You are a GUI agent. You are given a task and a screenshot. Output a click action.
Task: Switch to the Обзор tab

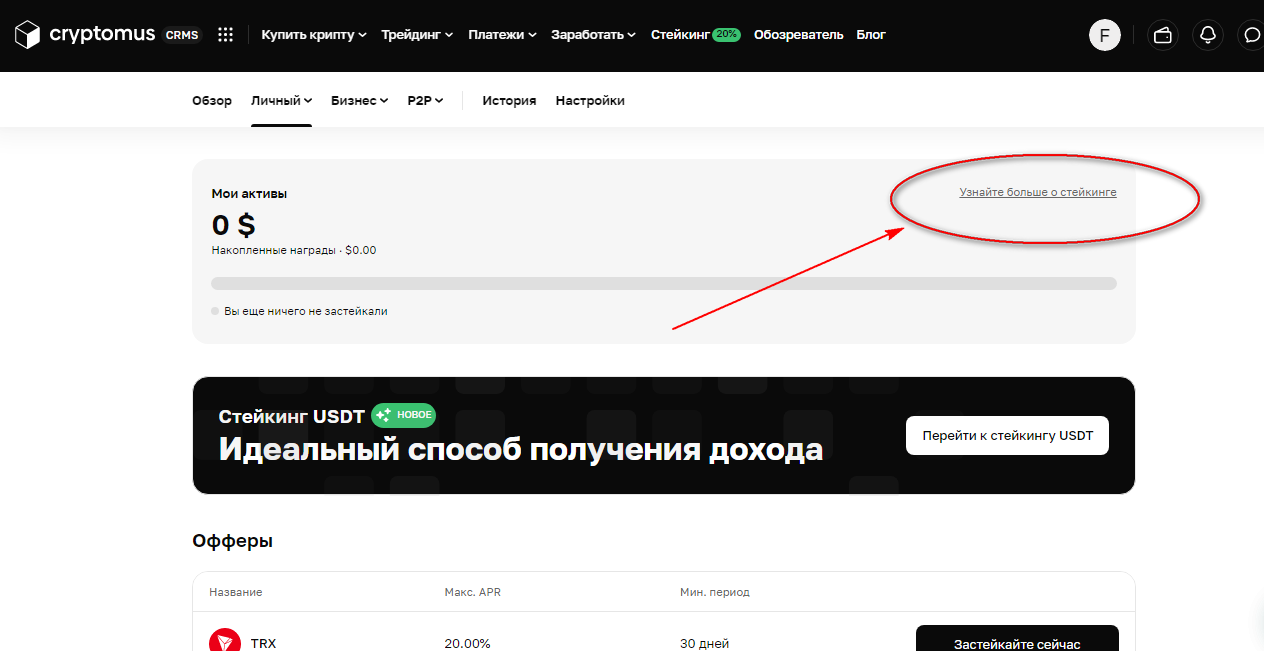pyautogui.click(x=212, y=101)
